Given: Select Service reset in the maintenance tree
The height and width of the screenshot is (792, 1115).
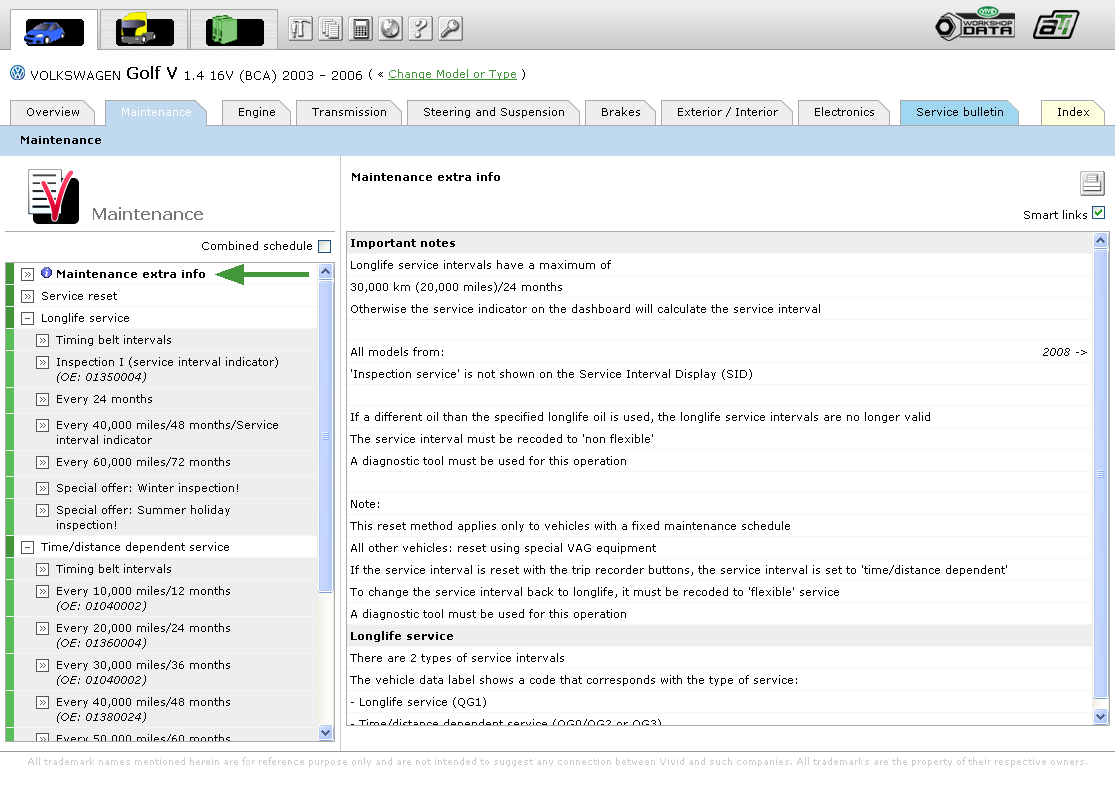Looking at the screenshot, I should point(79,296).
